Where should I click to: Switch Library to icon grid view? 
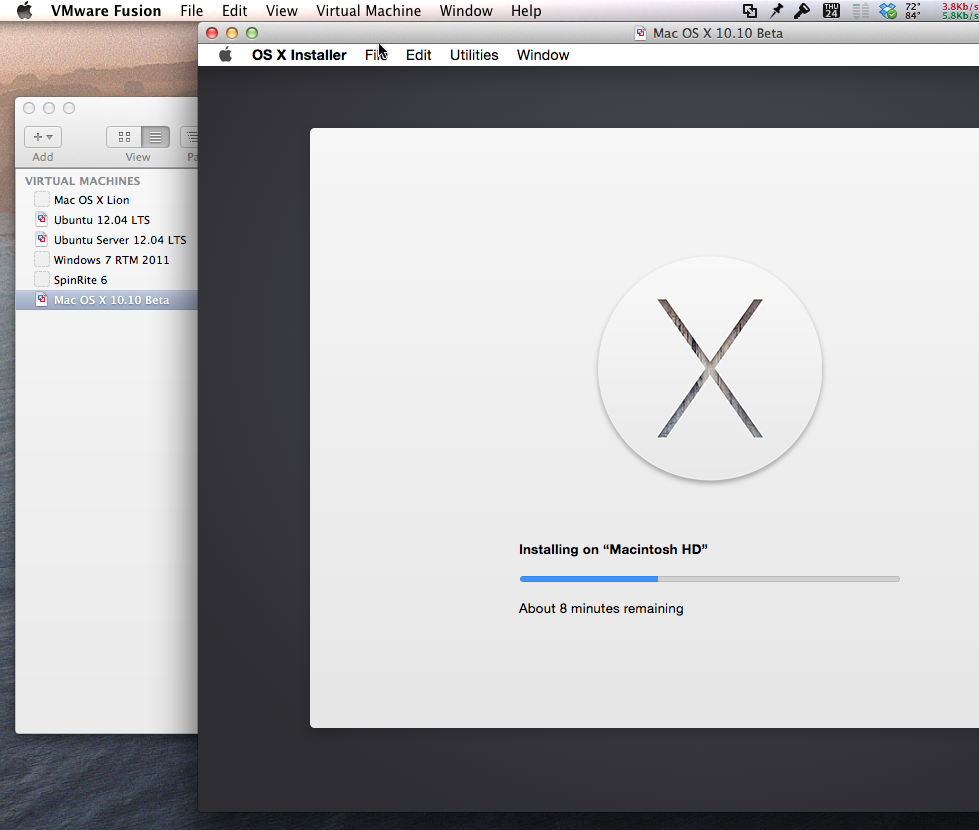tap(124, 137)
